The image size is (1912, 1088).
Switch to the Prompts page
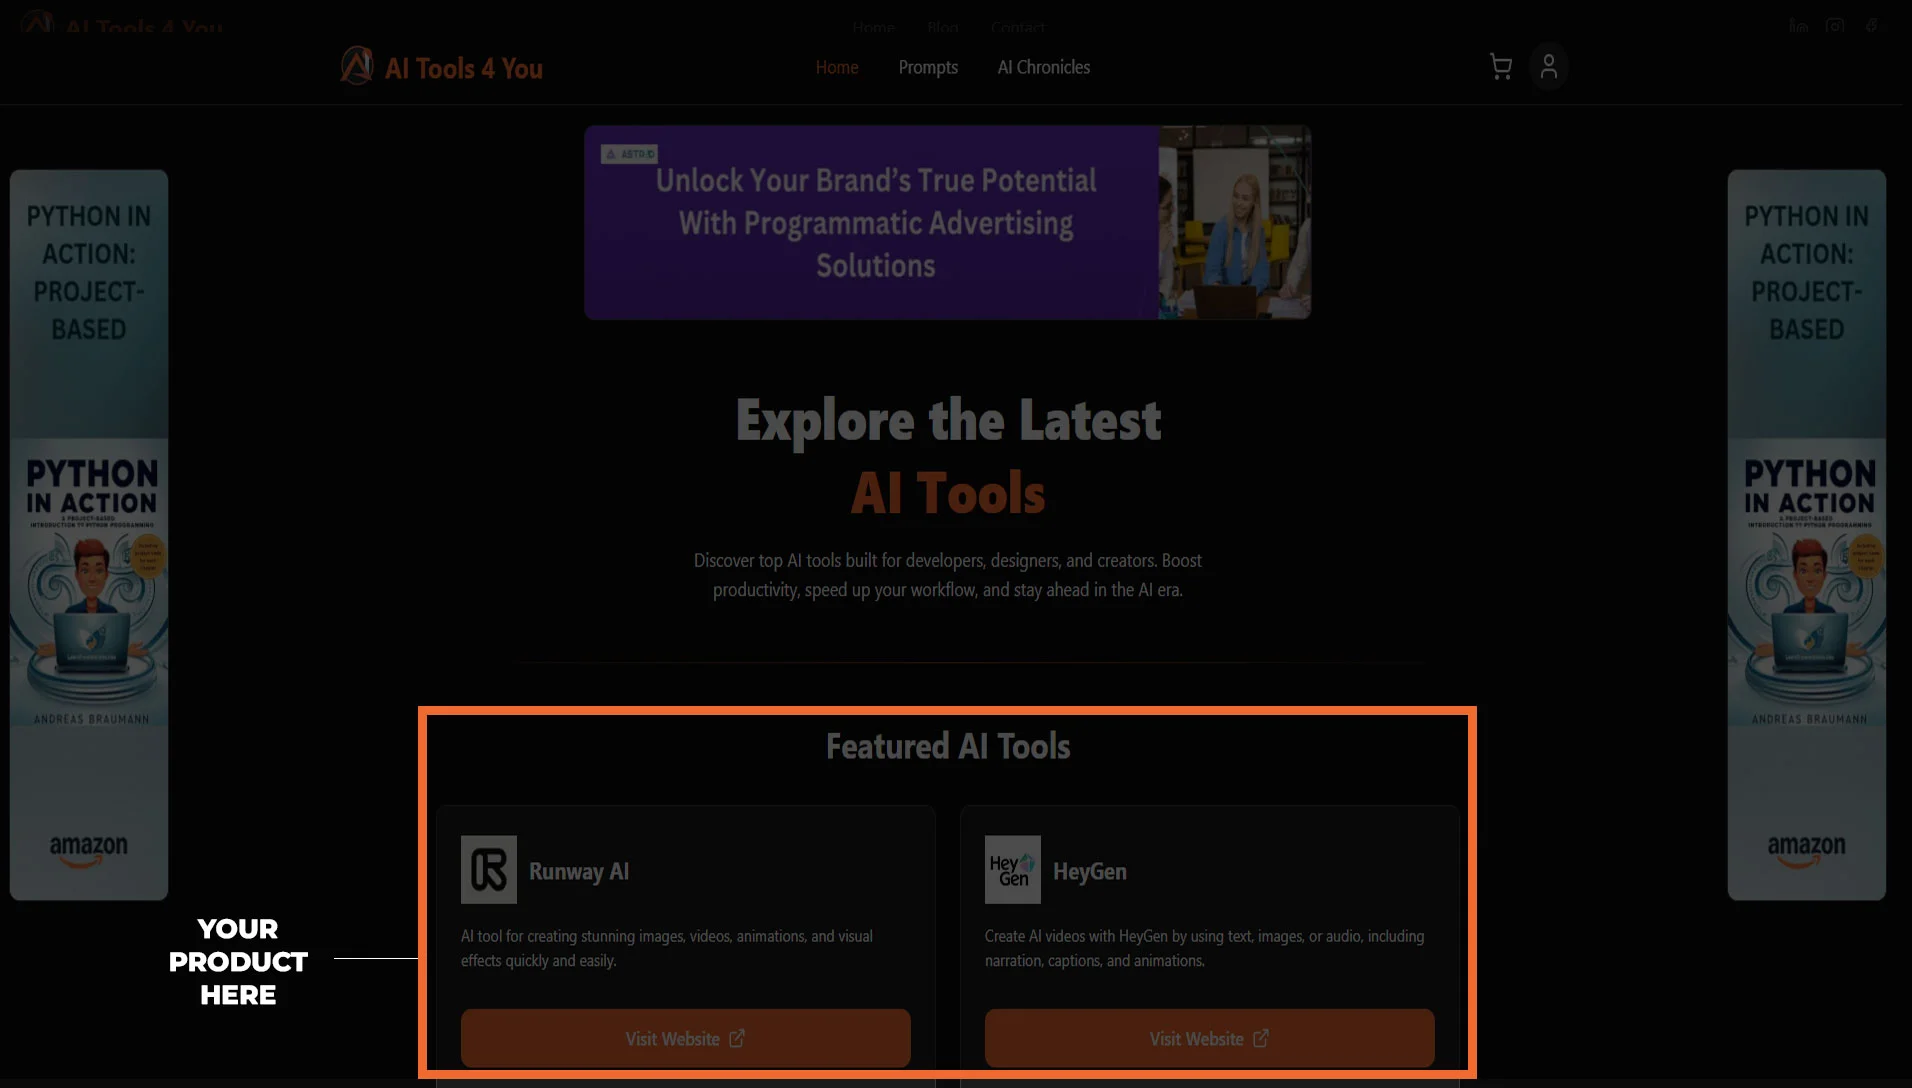[928, 67]
